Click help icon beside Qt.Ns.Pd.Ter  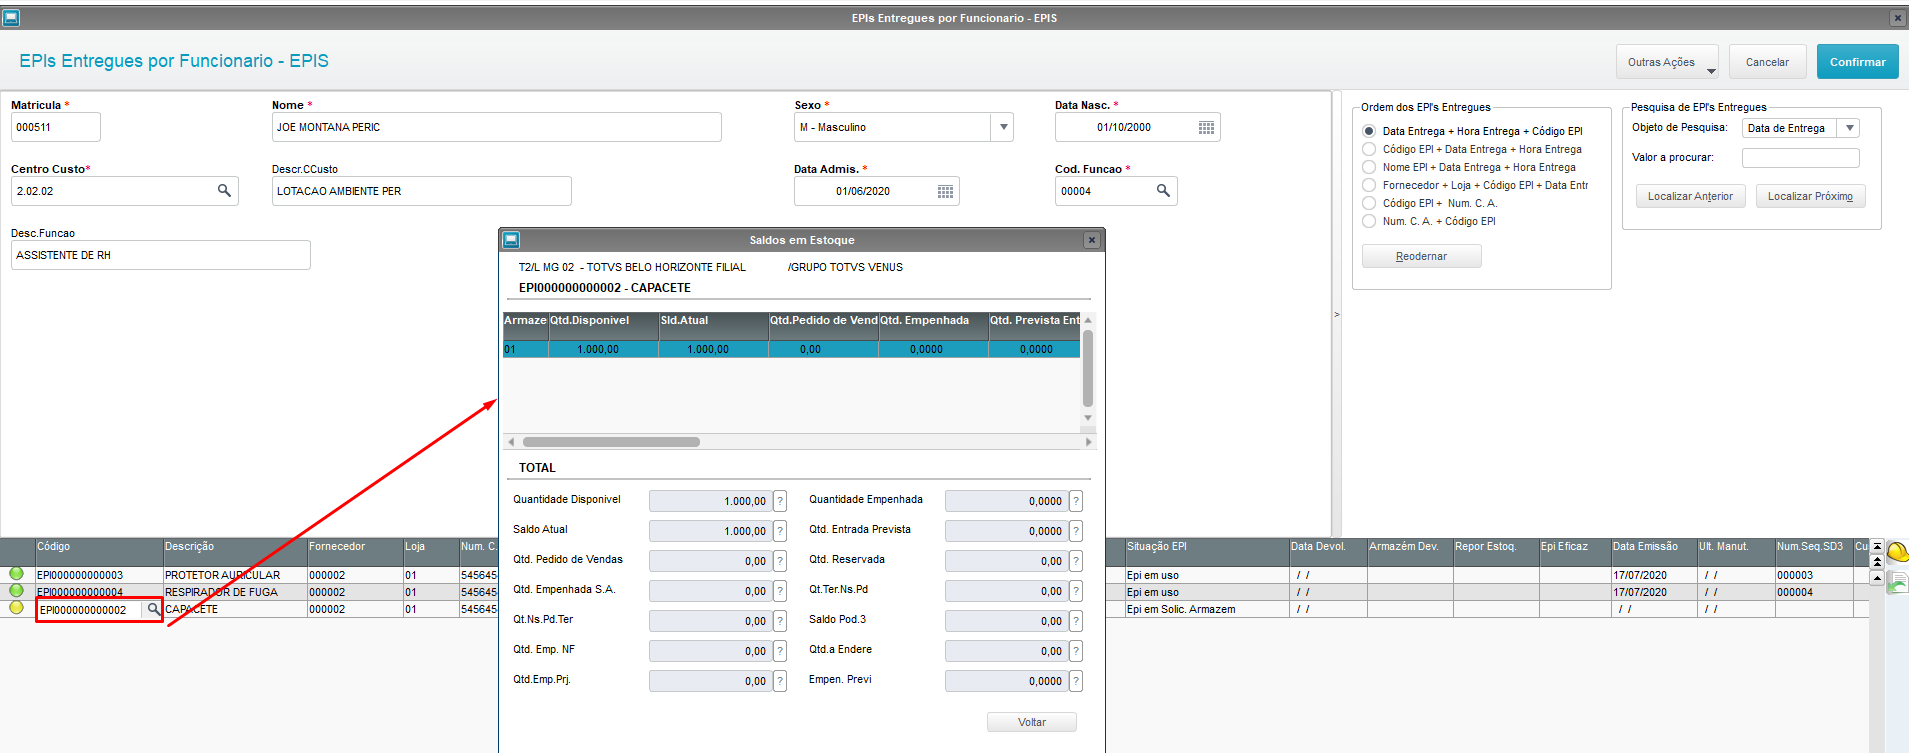[x=780, y=621]
